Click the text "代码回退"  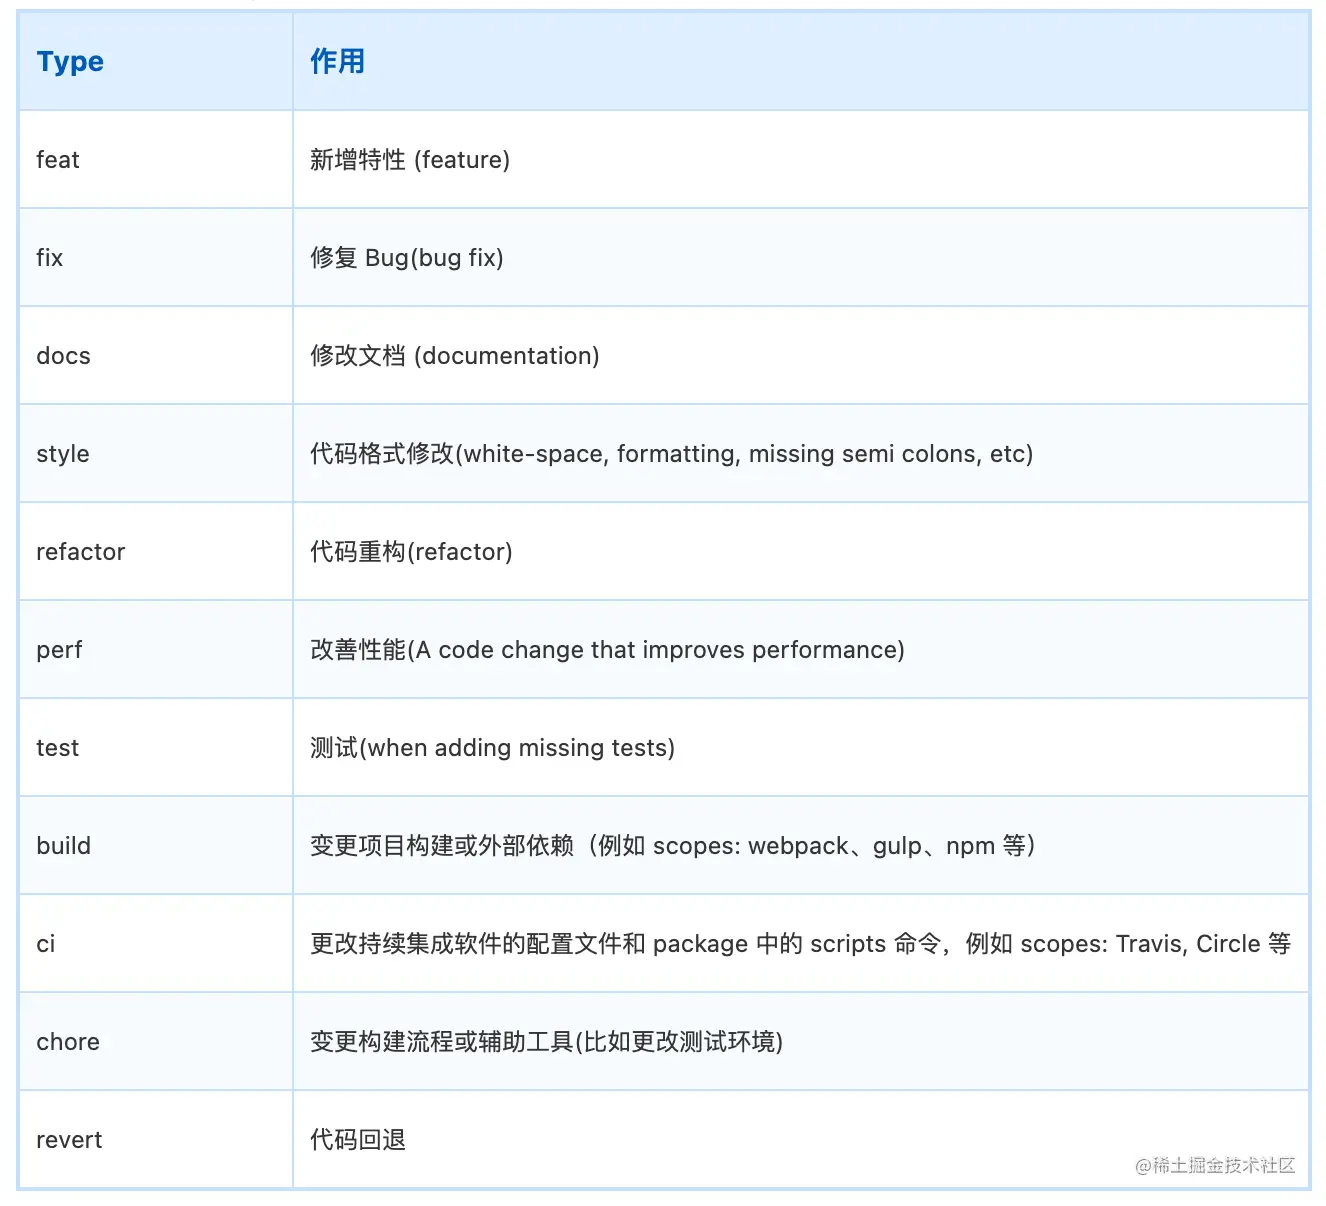pos(358,1140)
